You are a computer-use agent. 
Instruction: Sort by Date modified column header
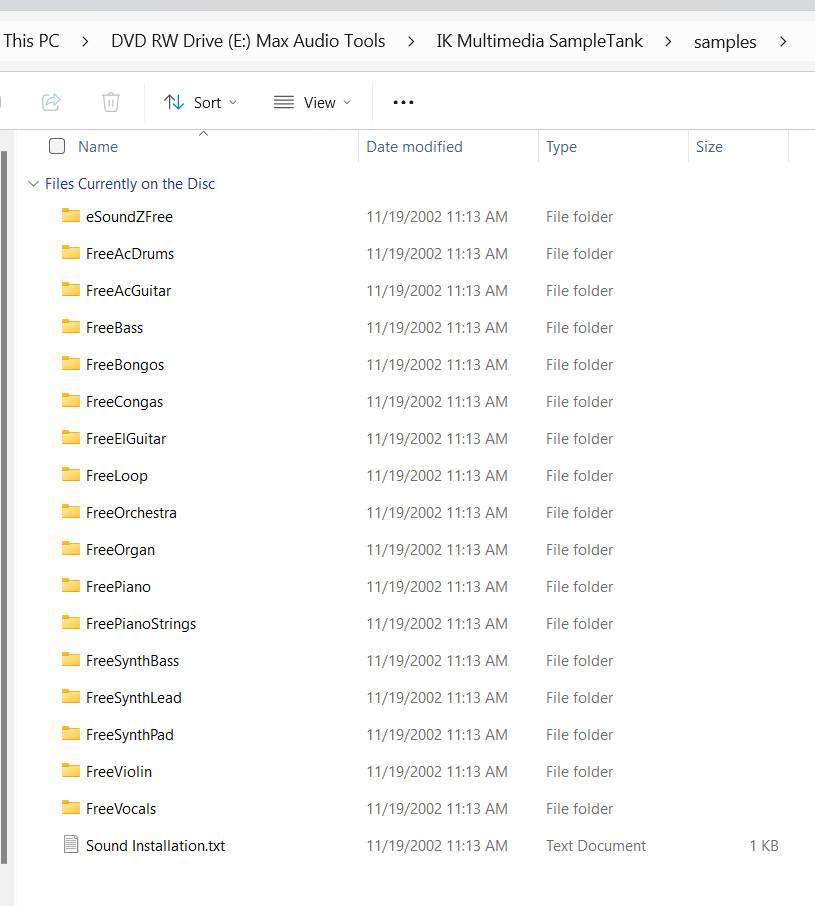[x=414, y=146]
